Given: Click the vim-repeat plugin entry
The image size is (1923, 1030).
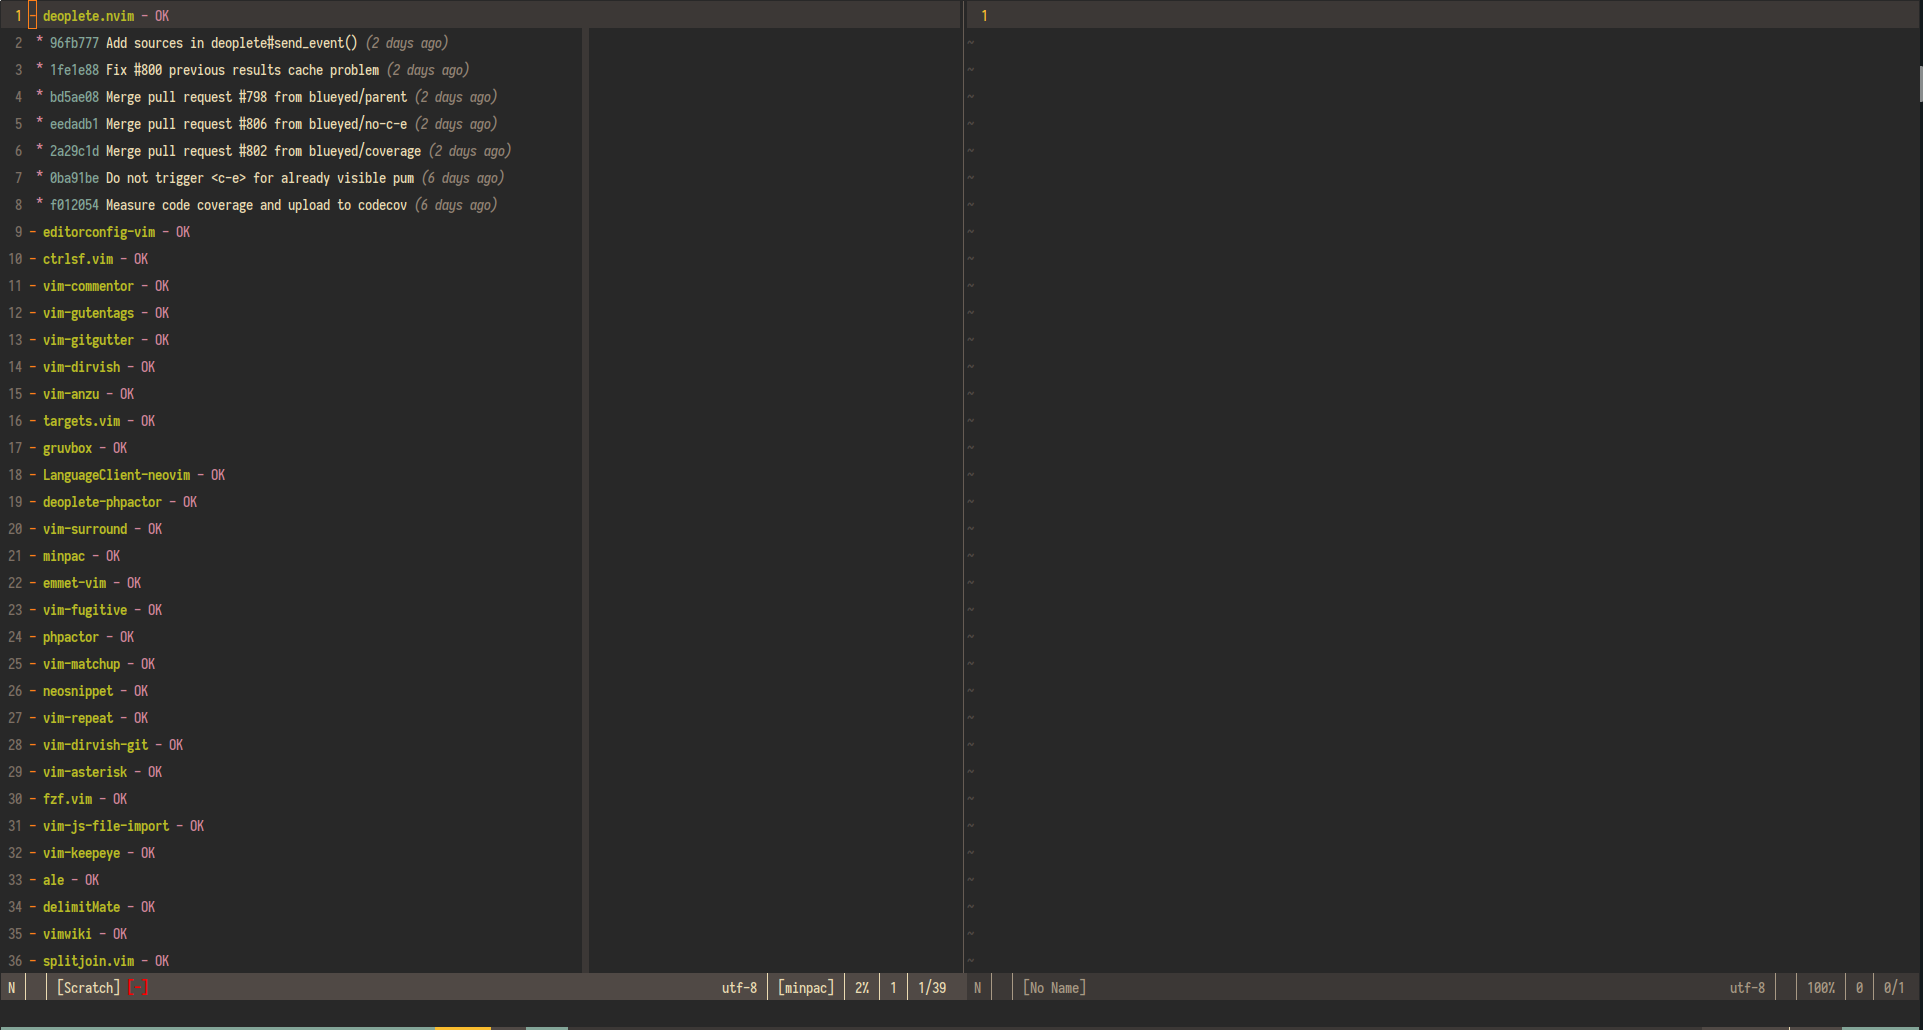Looking at the screenshot, I should [x=89, y=718].
